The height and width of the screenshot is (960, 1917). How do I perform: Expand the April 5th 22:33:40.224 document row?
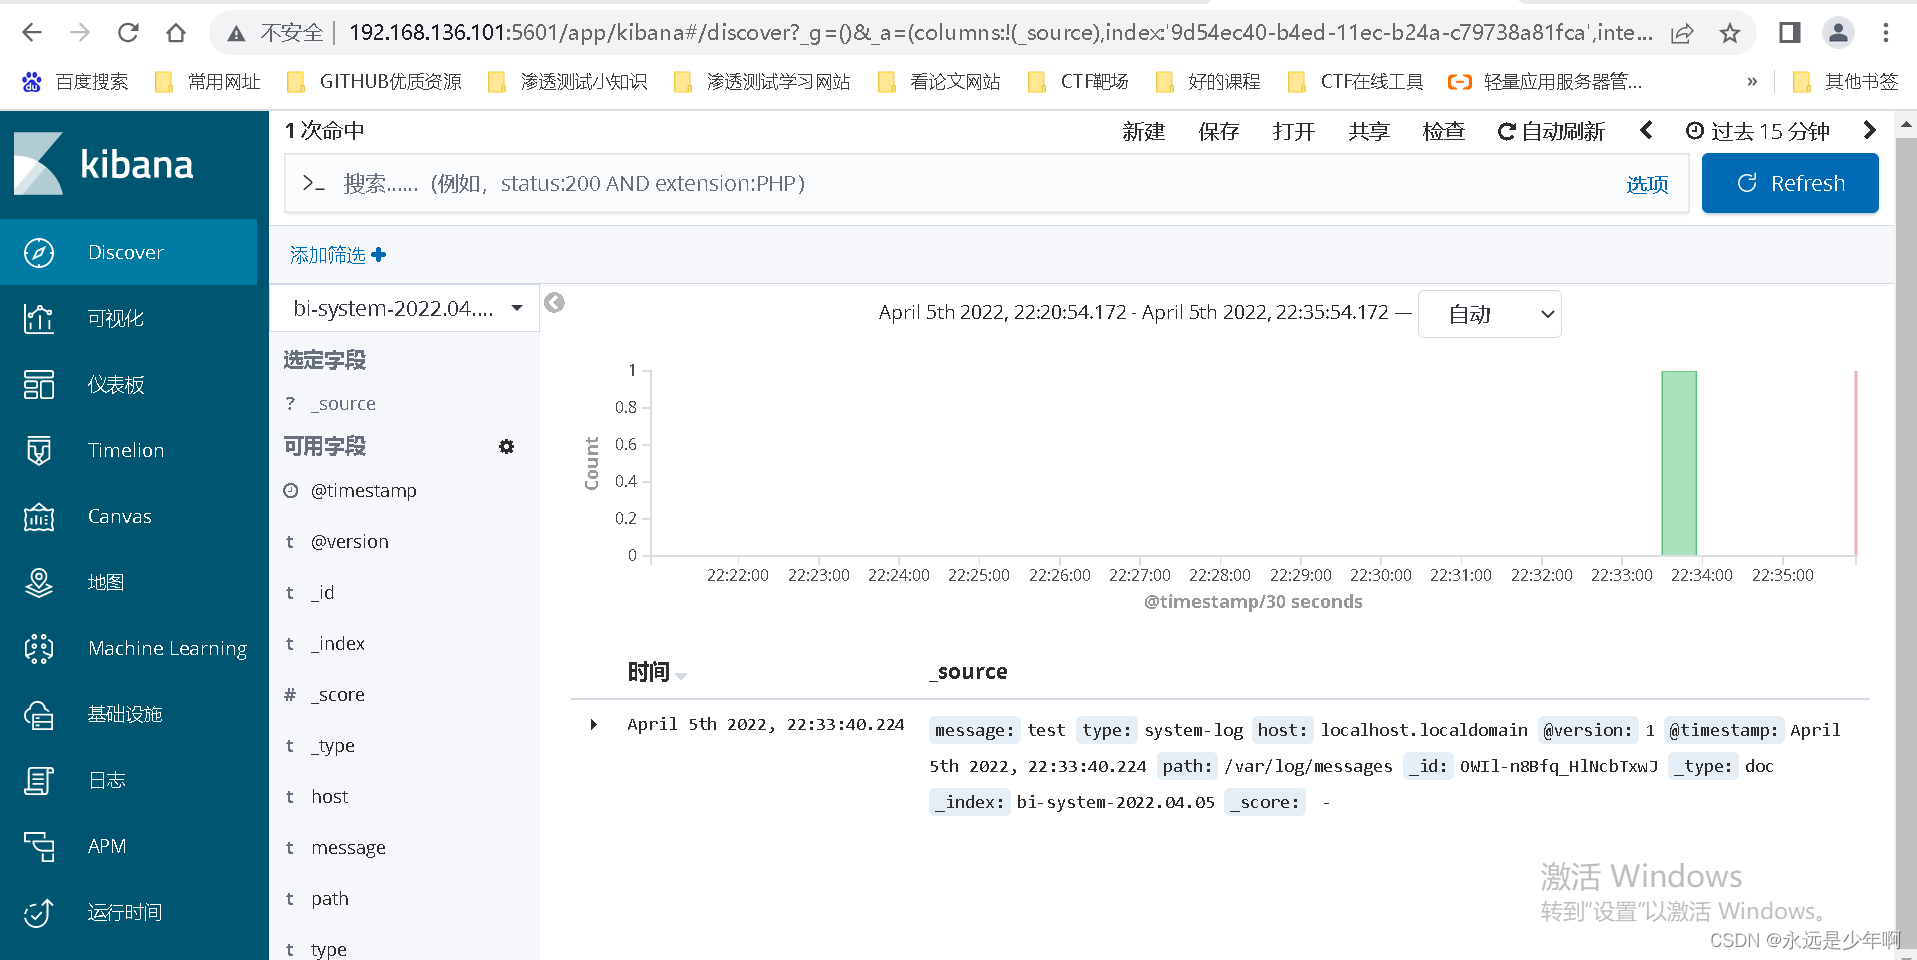tap(594, 724)
